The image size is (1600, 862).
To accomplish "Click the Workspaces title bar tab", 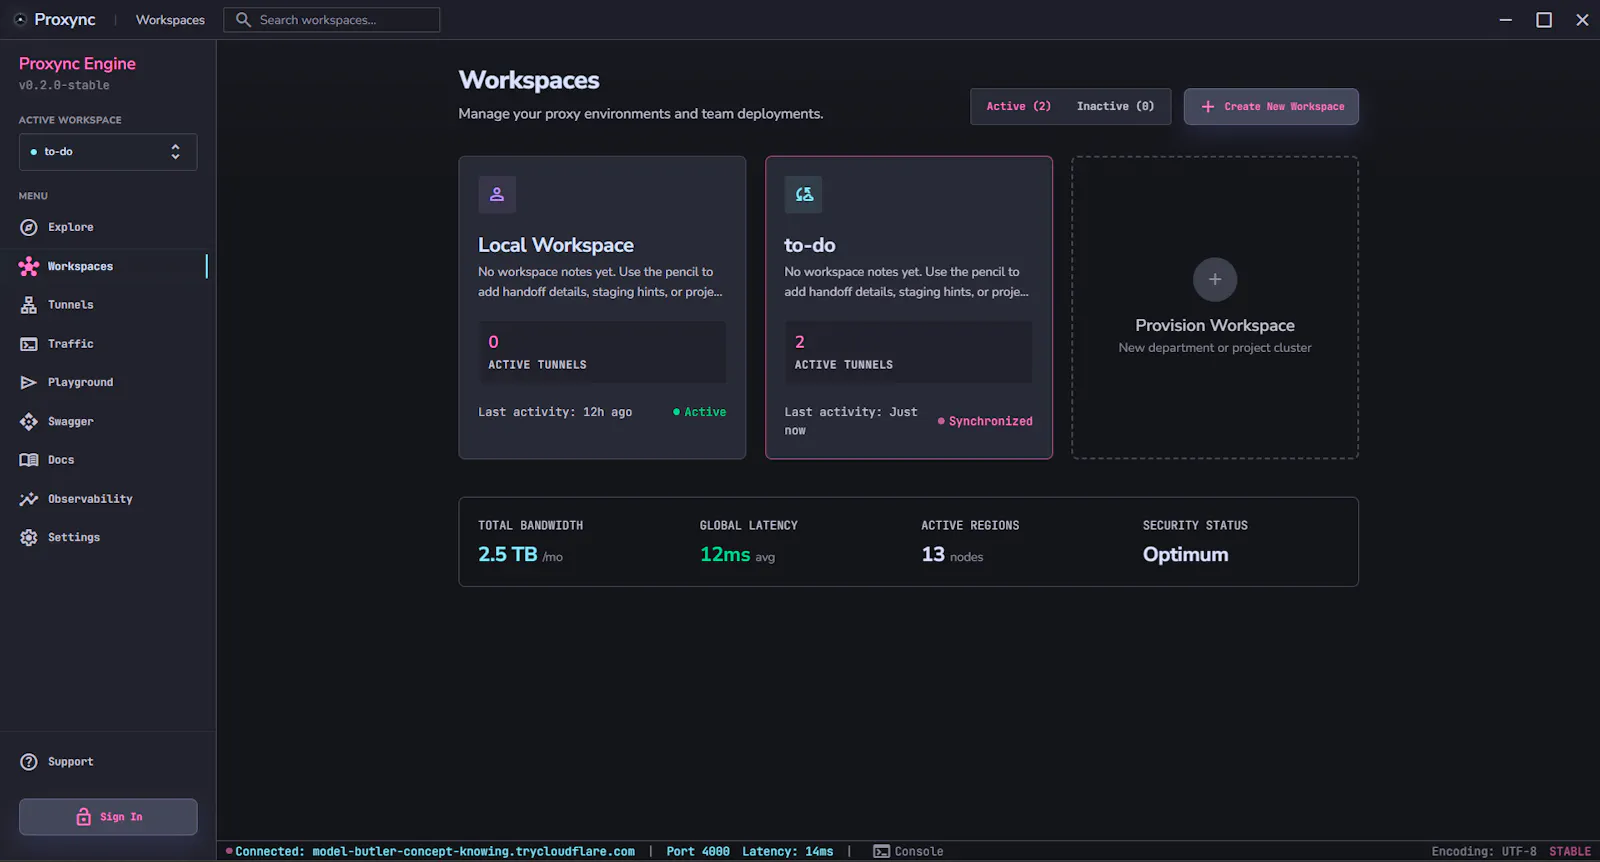I will pos(170,20).
